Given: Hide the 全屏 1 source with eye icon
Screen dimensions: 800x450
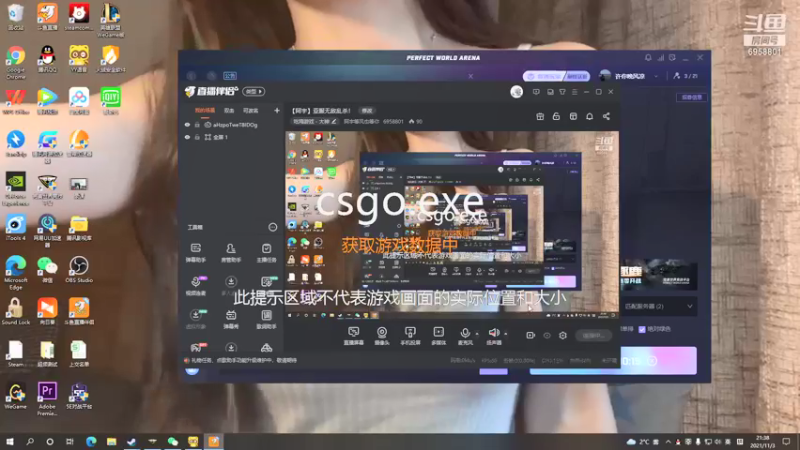Looking at the screenshot, I should point(187,137).
